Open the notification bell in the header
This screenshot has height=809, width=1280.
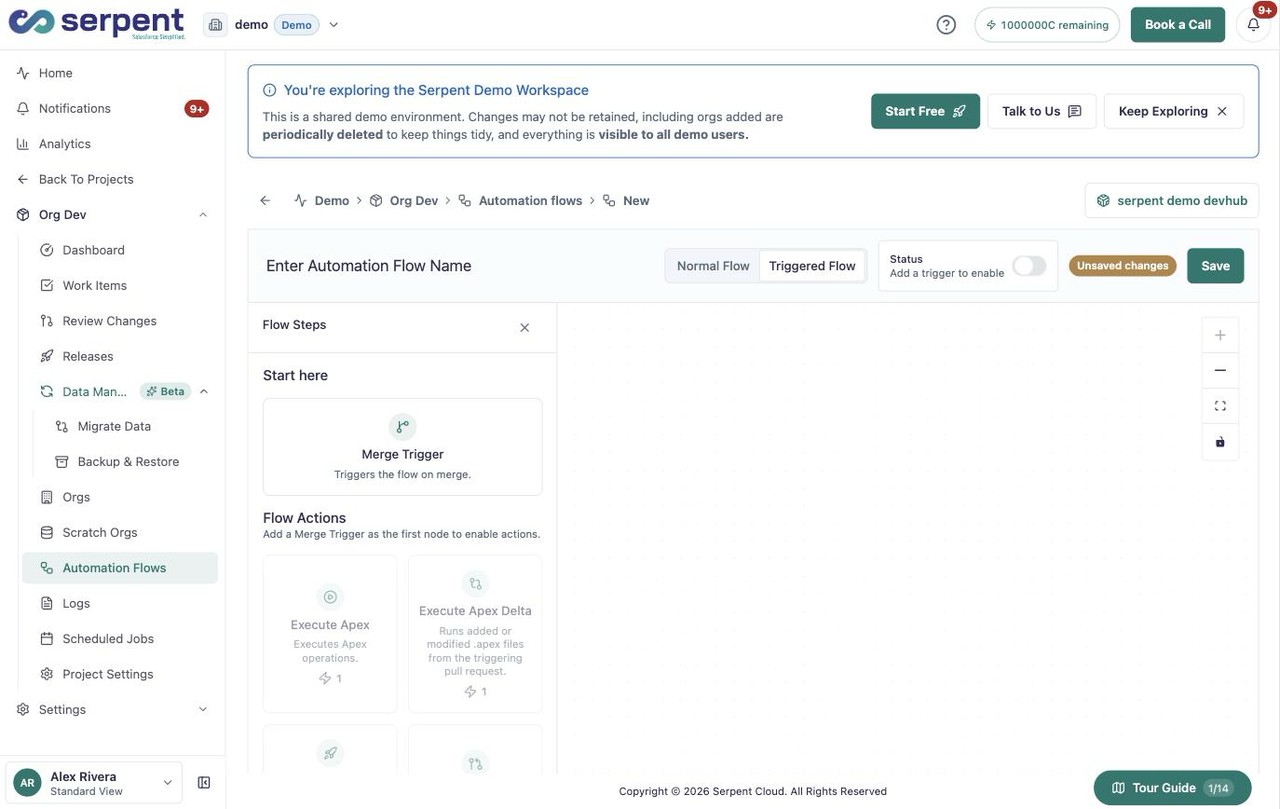tap(1253, 25)
